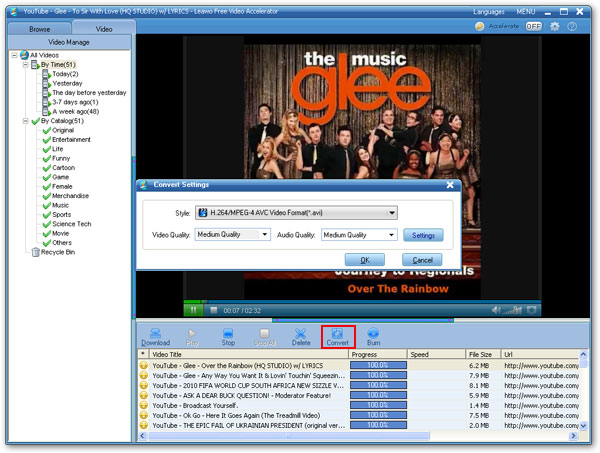Select Glee Any Way You Want It row
Screen dimensions: 600x453
[358, 375]
